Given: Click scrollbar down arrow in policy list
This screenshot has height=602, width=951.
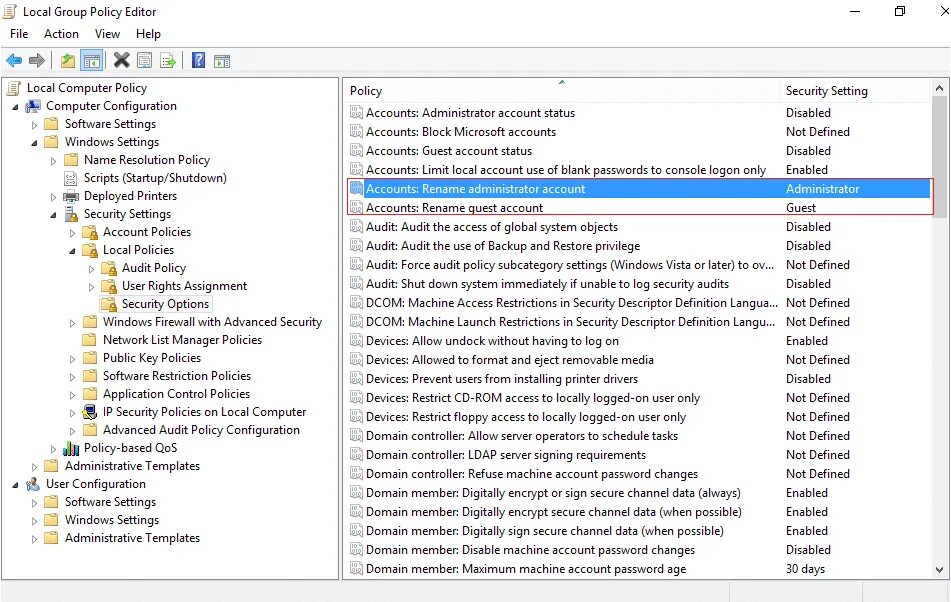Looking at the screenshot, I should pos(939,570).
